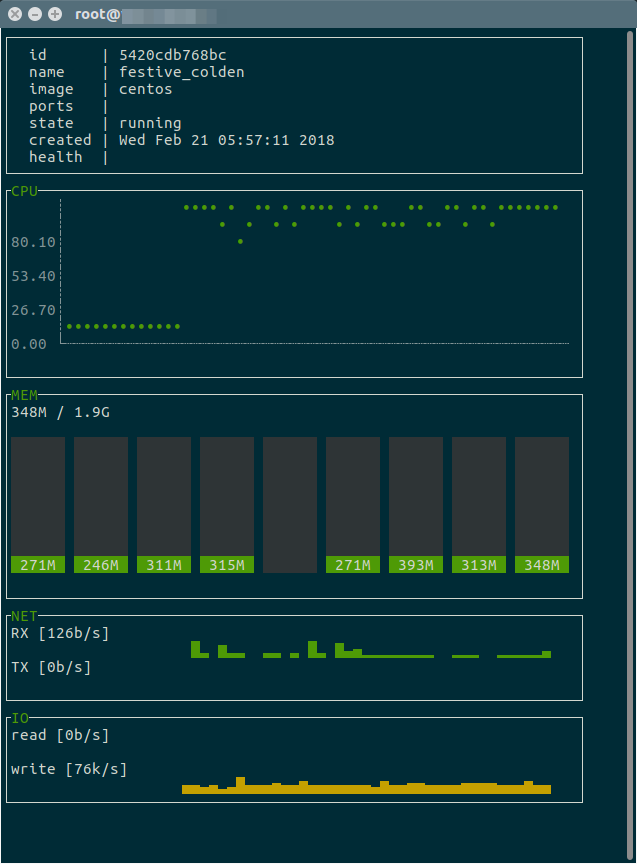The image size is (637, 864).
Task: Minimize the terminal window
Action: pyautogui.click(x=35, y=14)
